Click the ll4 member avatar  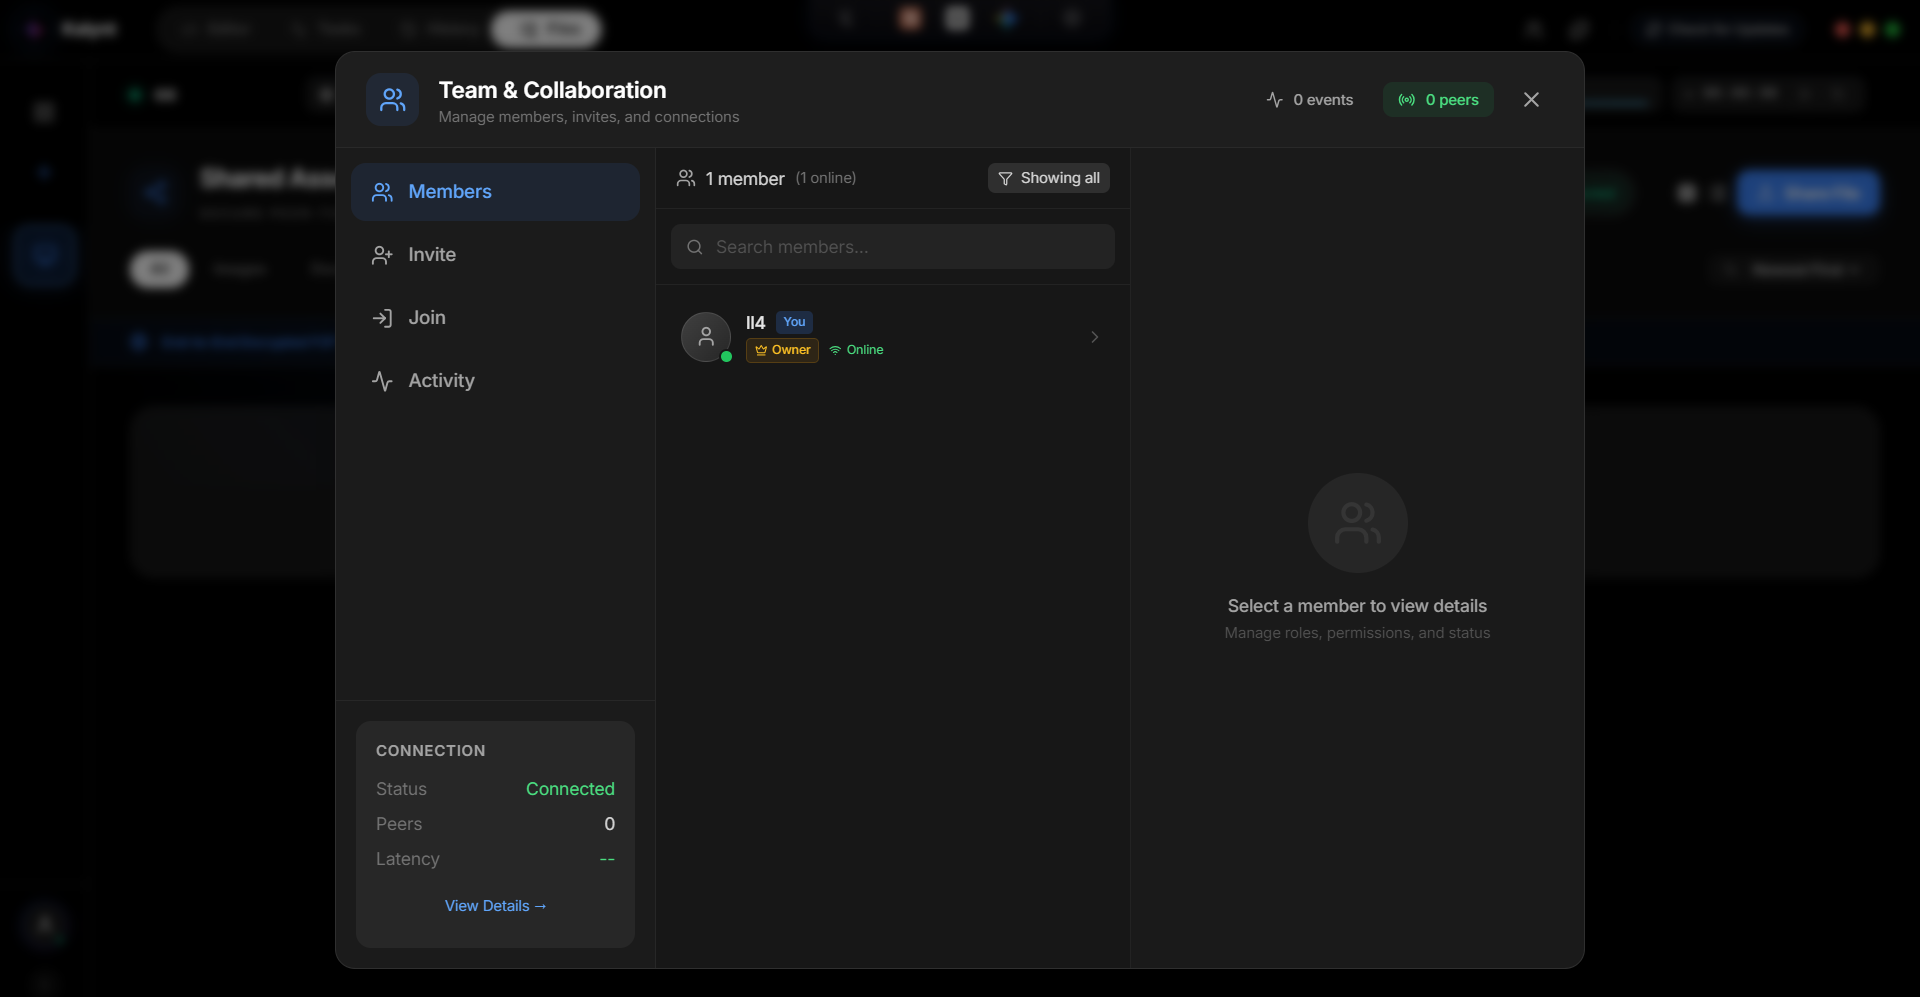[706, 337]
